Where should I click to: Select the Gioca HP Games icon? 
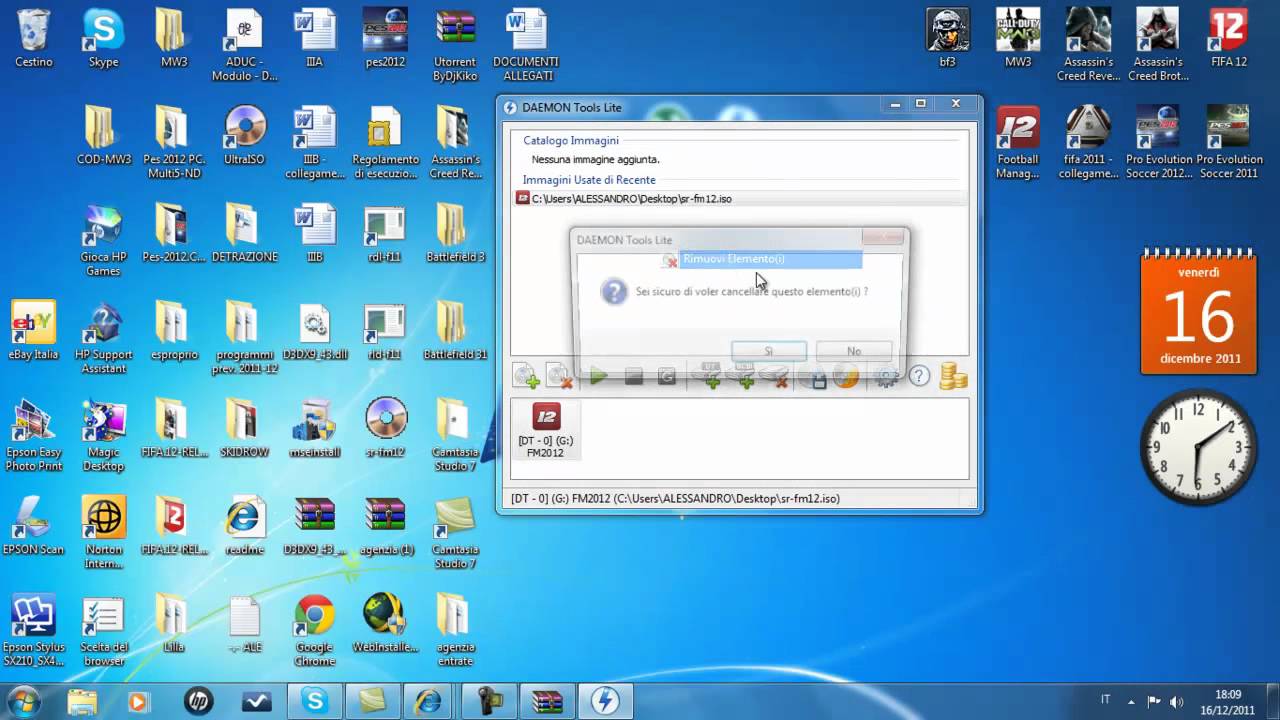click(x=104, y=241)
